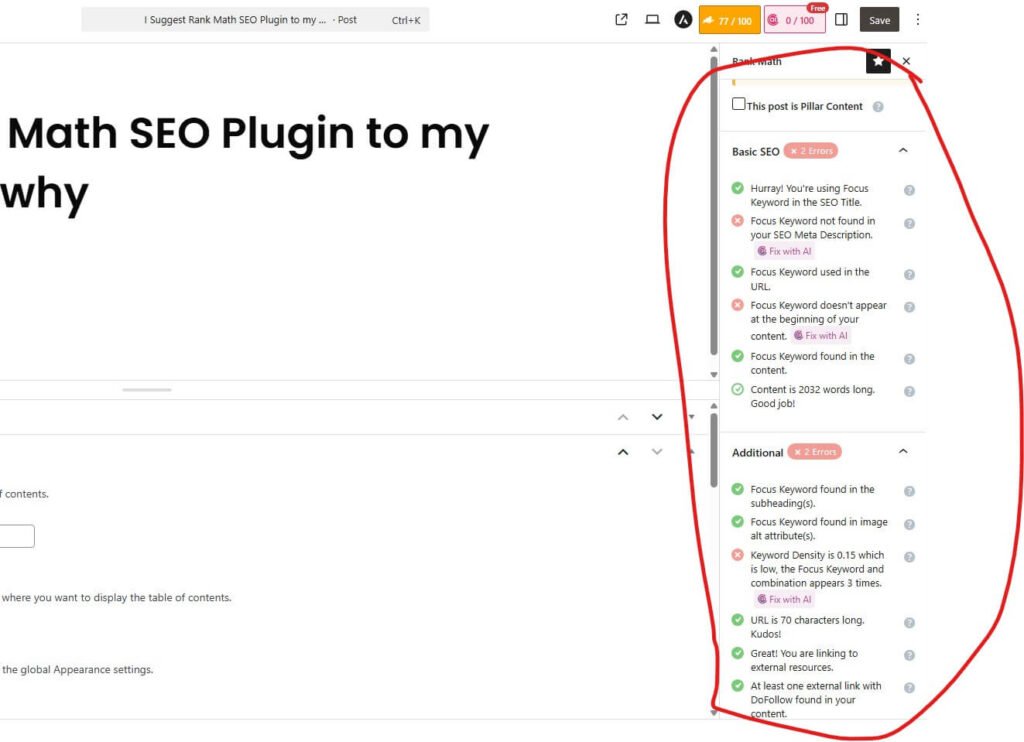Move meta box up with grey up chevron
This screenshot has height=742, width=1024.
coord(623,417)
